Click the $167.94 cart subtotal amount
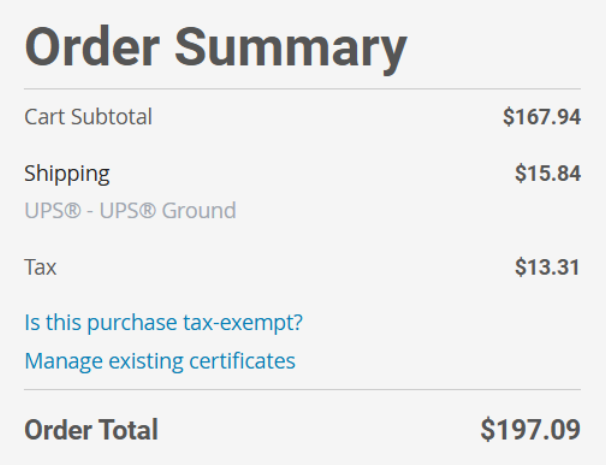Viewport: 606px width, 465px height. pos(541,117)
